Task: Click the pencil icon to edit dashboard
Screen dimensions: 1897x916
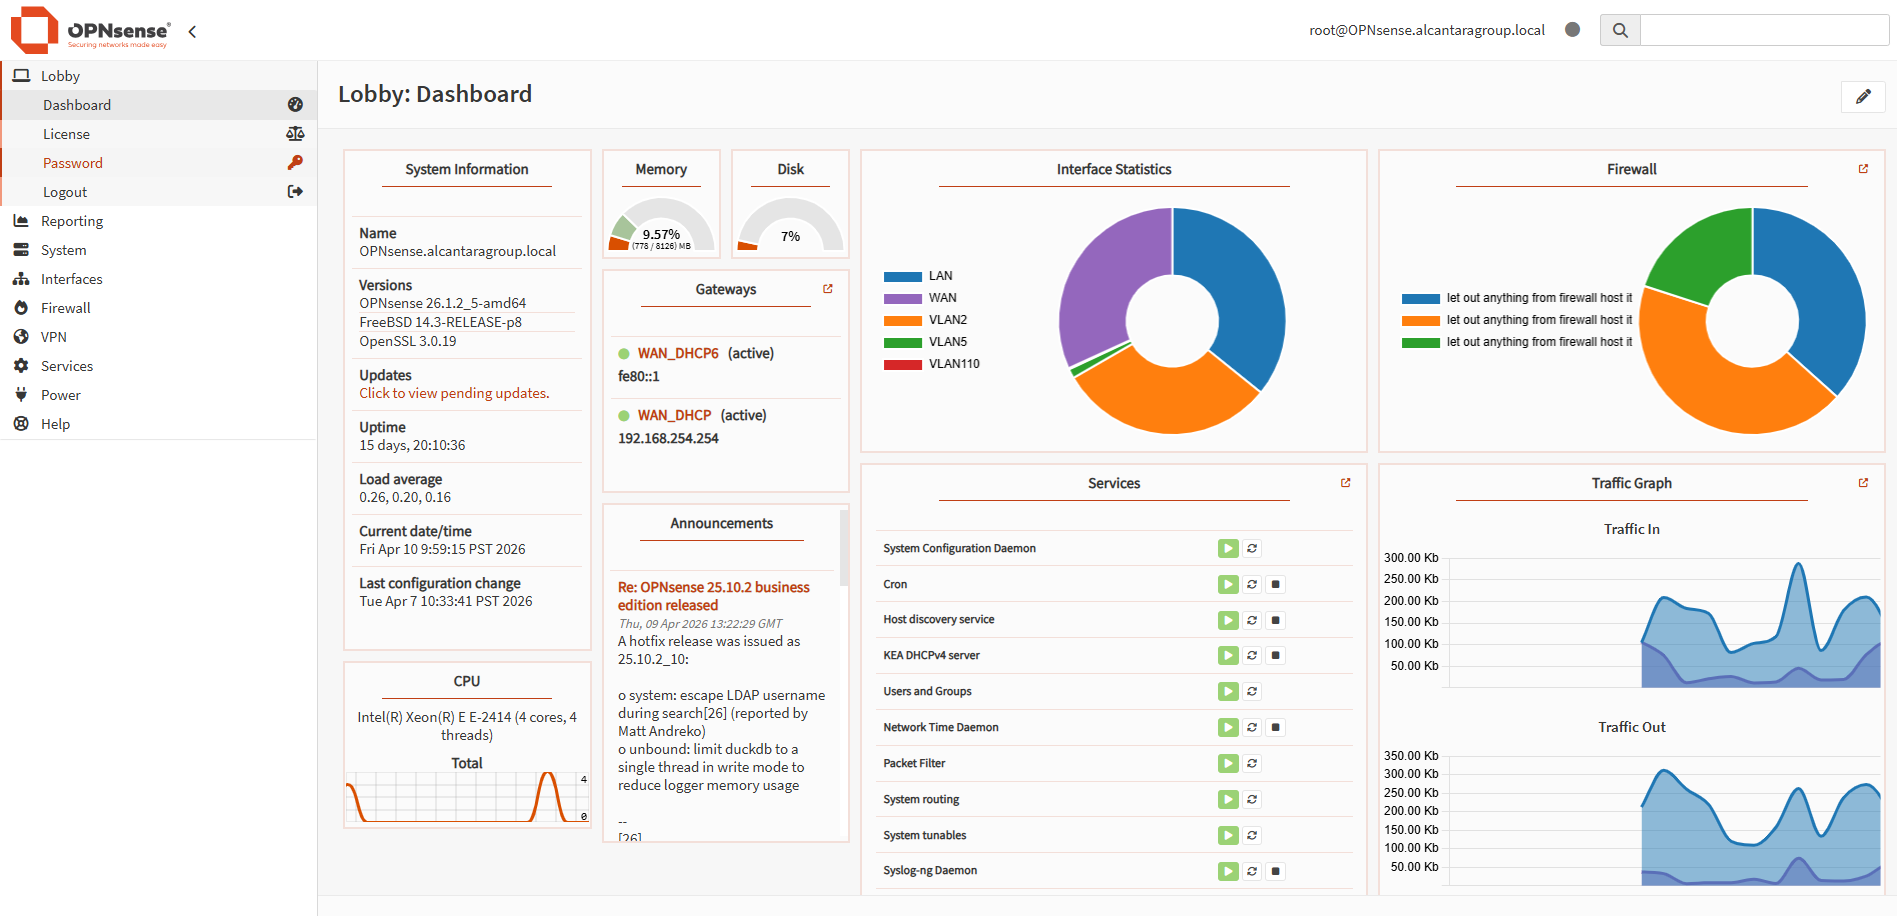Action: (1862, 96)
